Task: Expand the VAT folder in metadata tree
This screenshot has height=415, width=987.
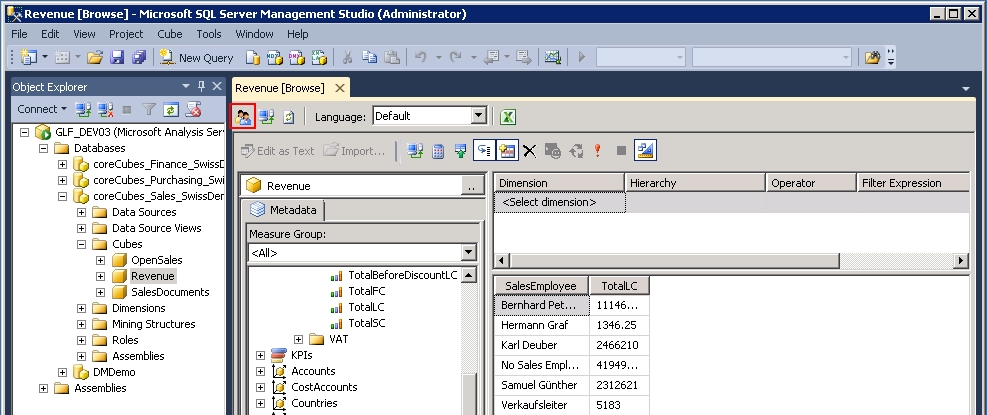Action: (298, 339)
